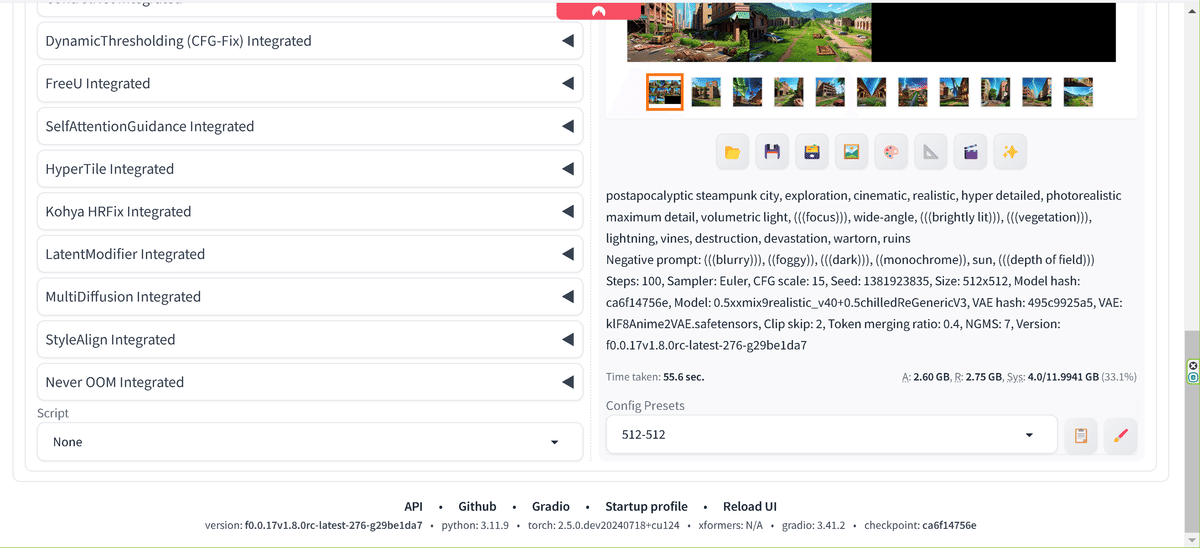Select the fourth gallery thumbnail
1200x548 pixels.
(x=789, y=92)
